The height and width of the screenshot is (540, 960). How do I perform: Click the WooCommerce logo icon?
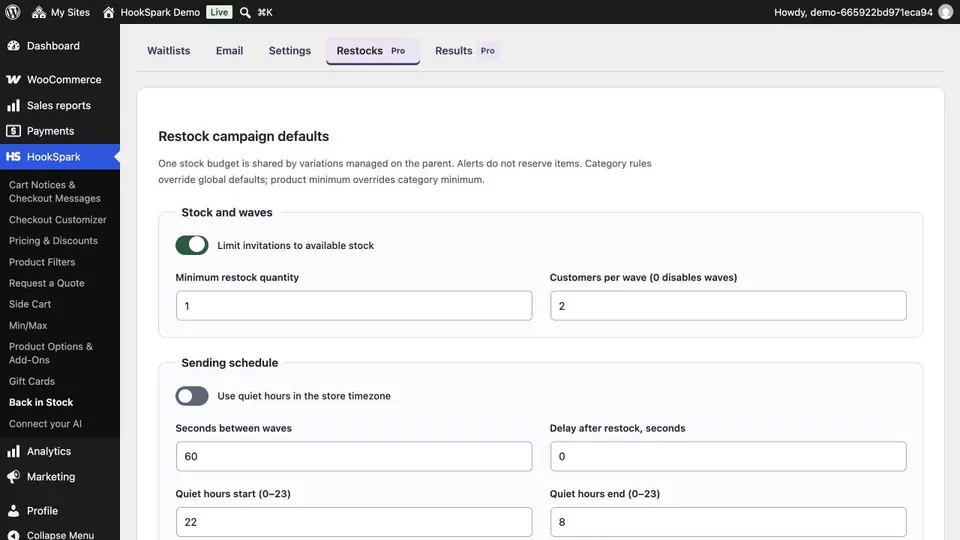[x=13, y=80]
